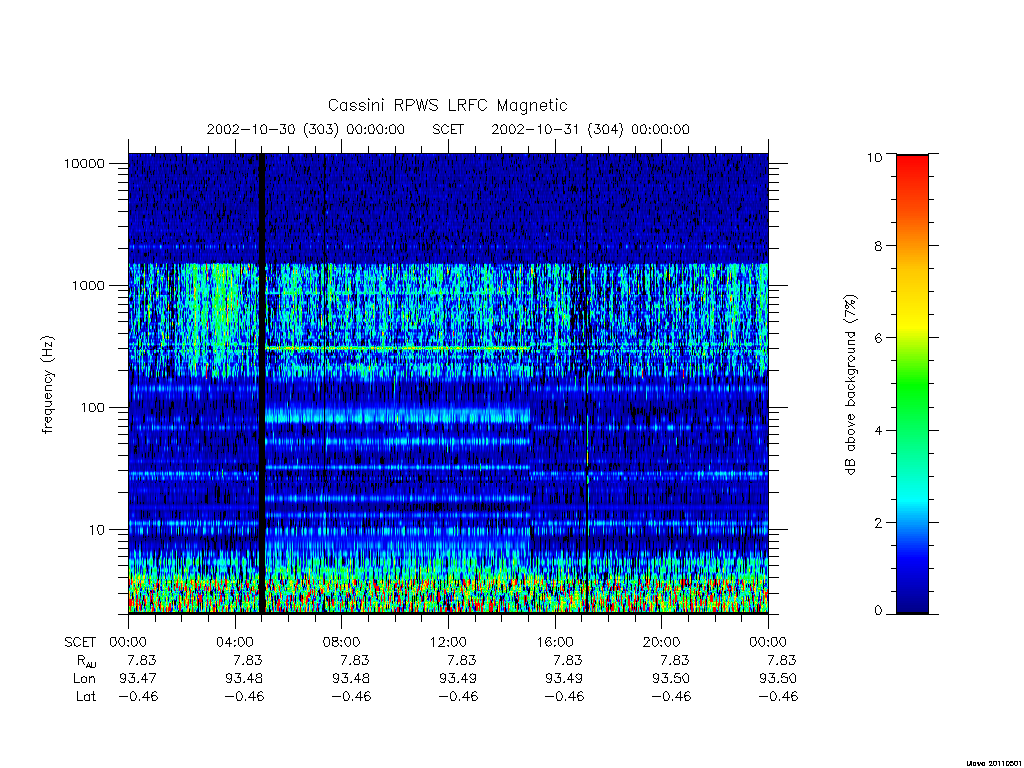1024x768 pixels.
Task: Click the frequency (Hz) axis label
Action: (x=48, y=385)
